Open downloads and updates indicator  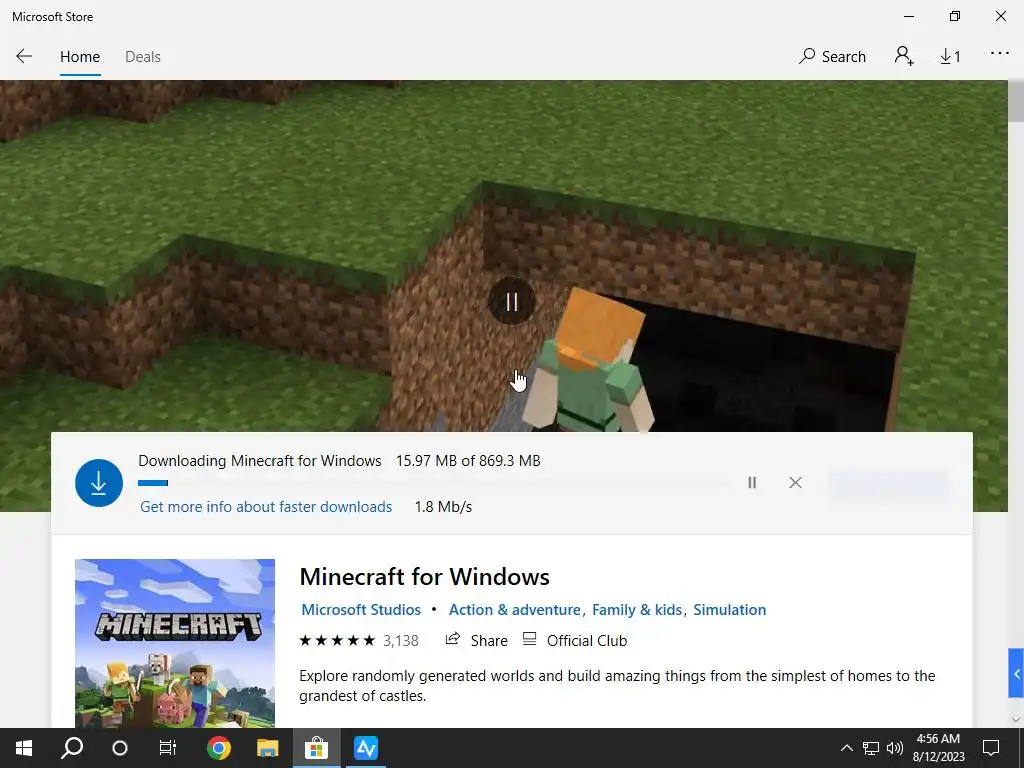pos(950,57)
